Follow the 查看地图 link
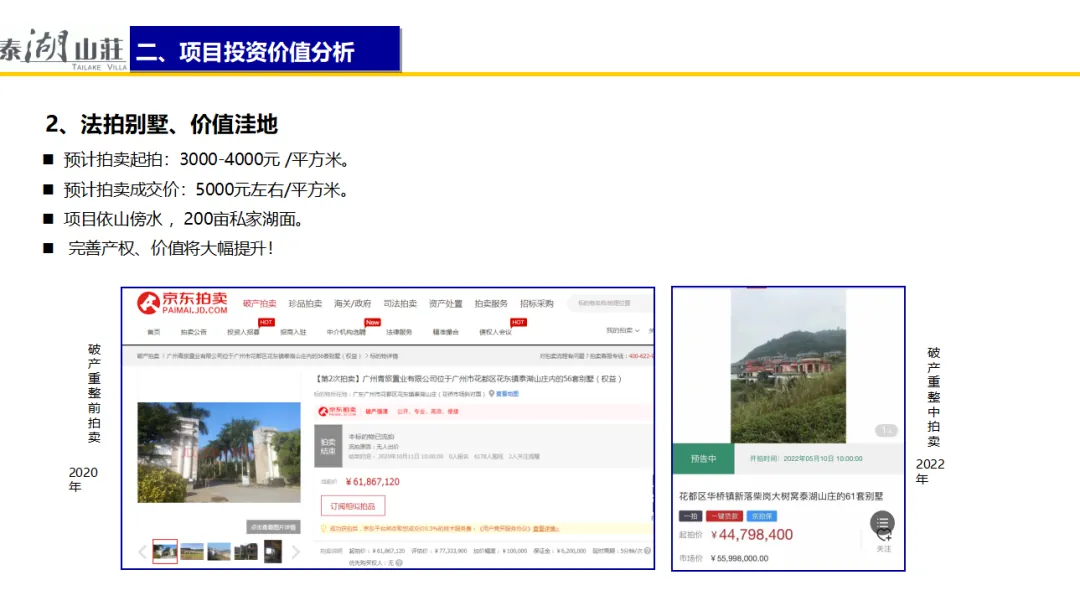Screen dimensions: 1080x601 (507, 394)
